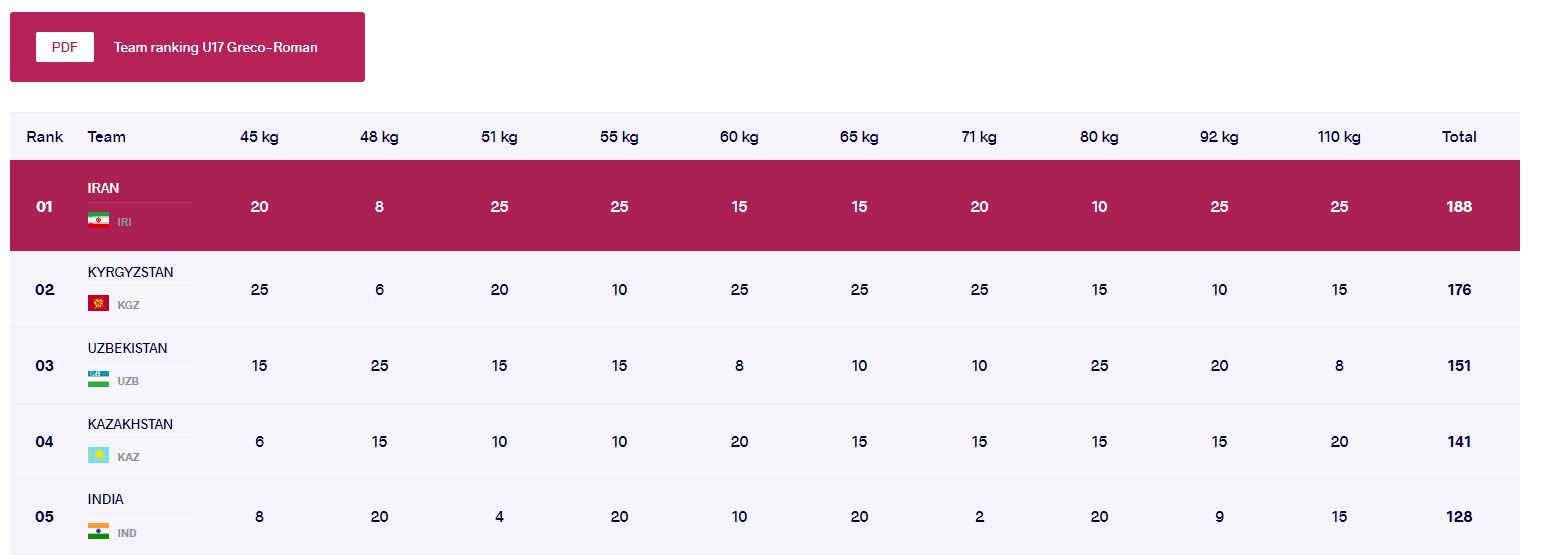The width and height of the screenshot is (1554, 555).
Task: Click the India flag icon
Action: tap(98, 532)
